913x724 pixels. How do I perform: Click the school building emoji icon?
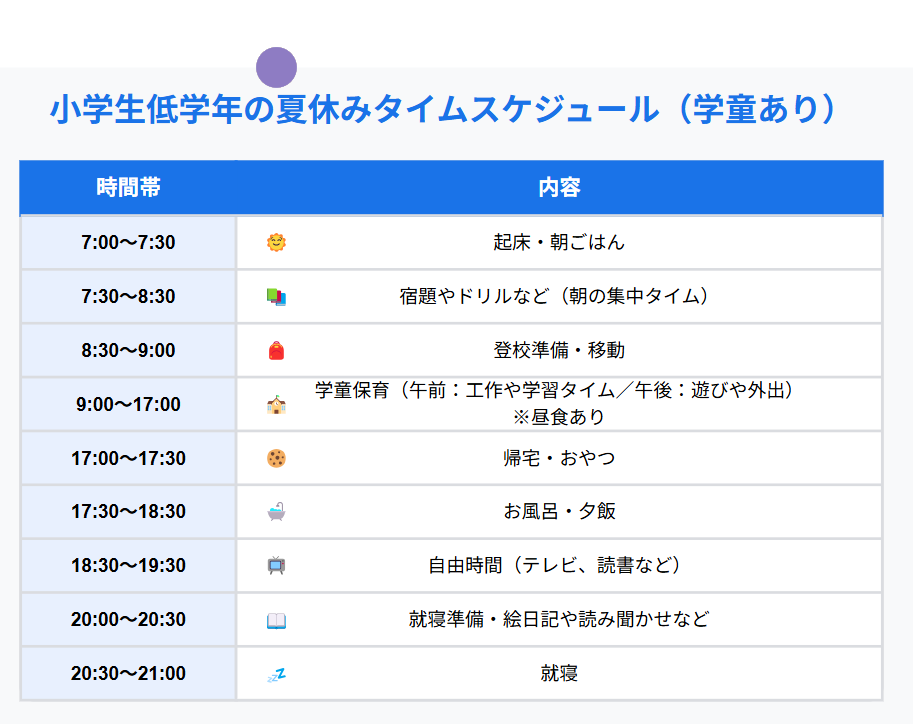pos(276,405)
